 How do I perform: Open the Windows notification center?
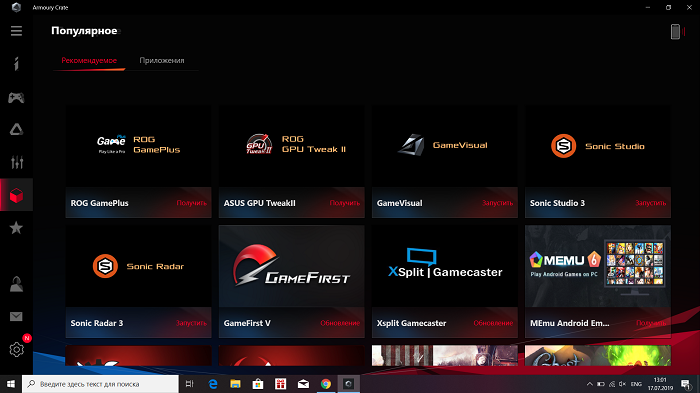[686, 384]
